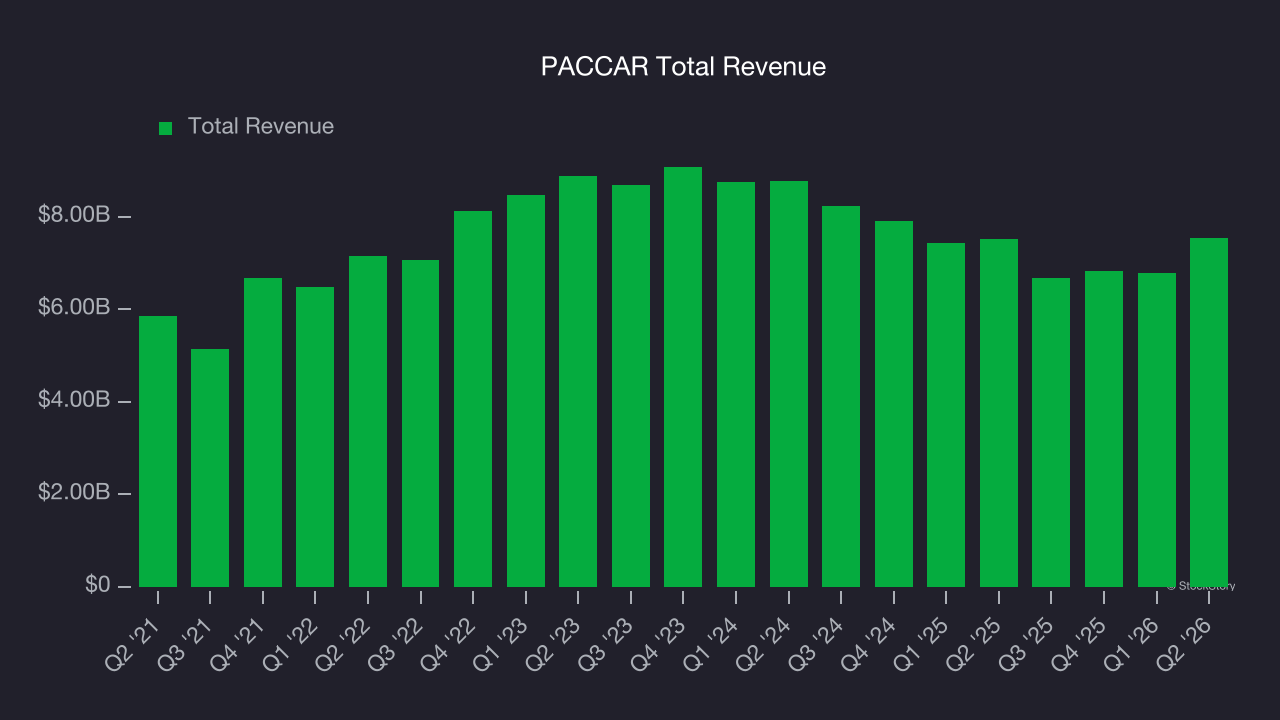Click the $6.00B y-axis label
Image resolution: width=1280 pixels, height=720 pixels.
click(74, 307)
